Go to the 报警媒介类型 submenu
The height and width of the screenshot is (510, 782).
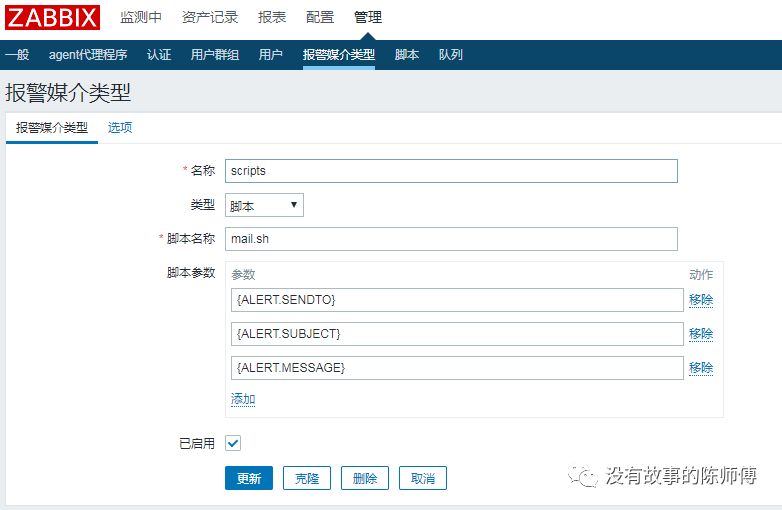point(339,54)
